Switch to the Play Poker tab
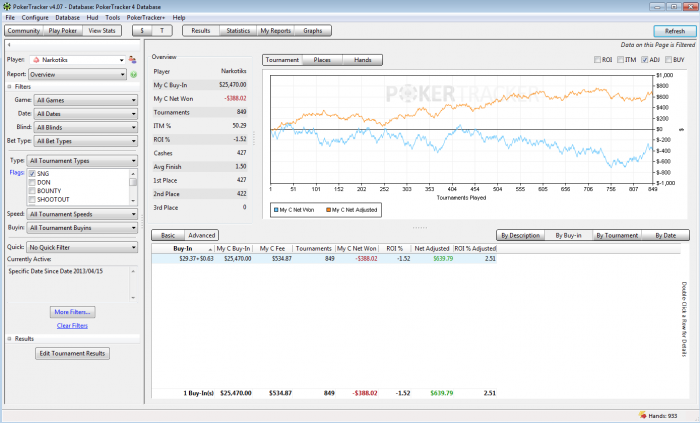The width and height of the screenshot is (700, 423). 62,31
